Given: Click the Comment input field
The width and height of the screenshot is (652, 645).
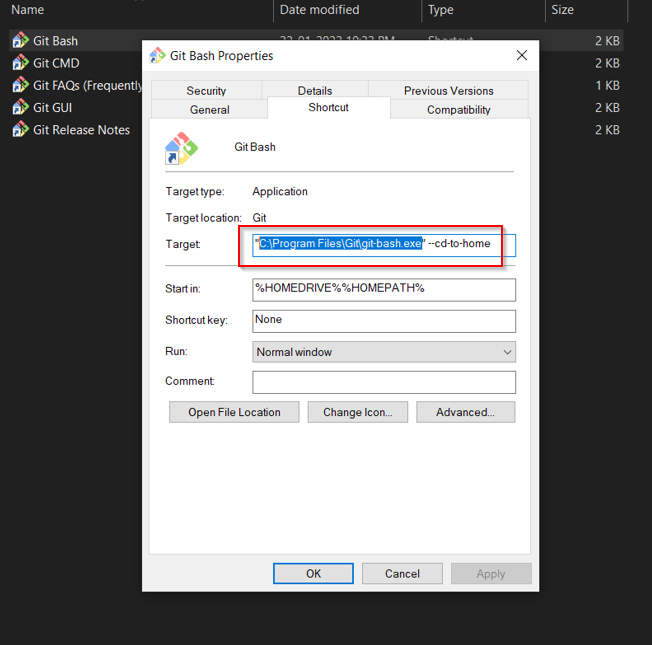Looking at the screenshot, I should tap(384, 382).
